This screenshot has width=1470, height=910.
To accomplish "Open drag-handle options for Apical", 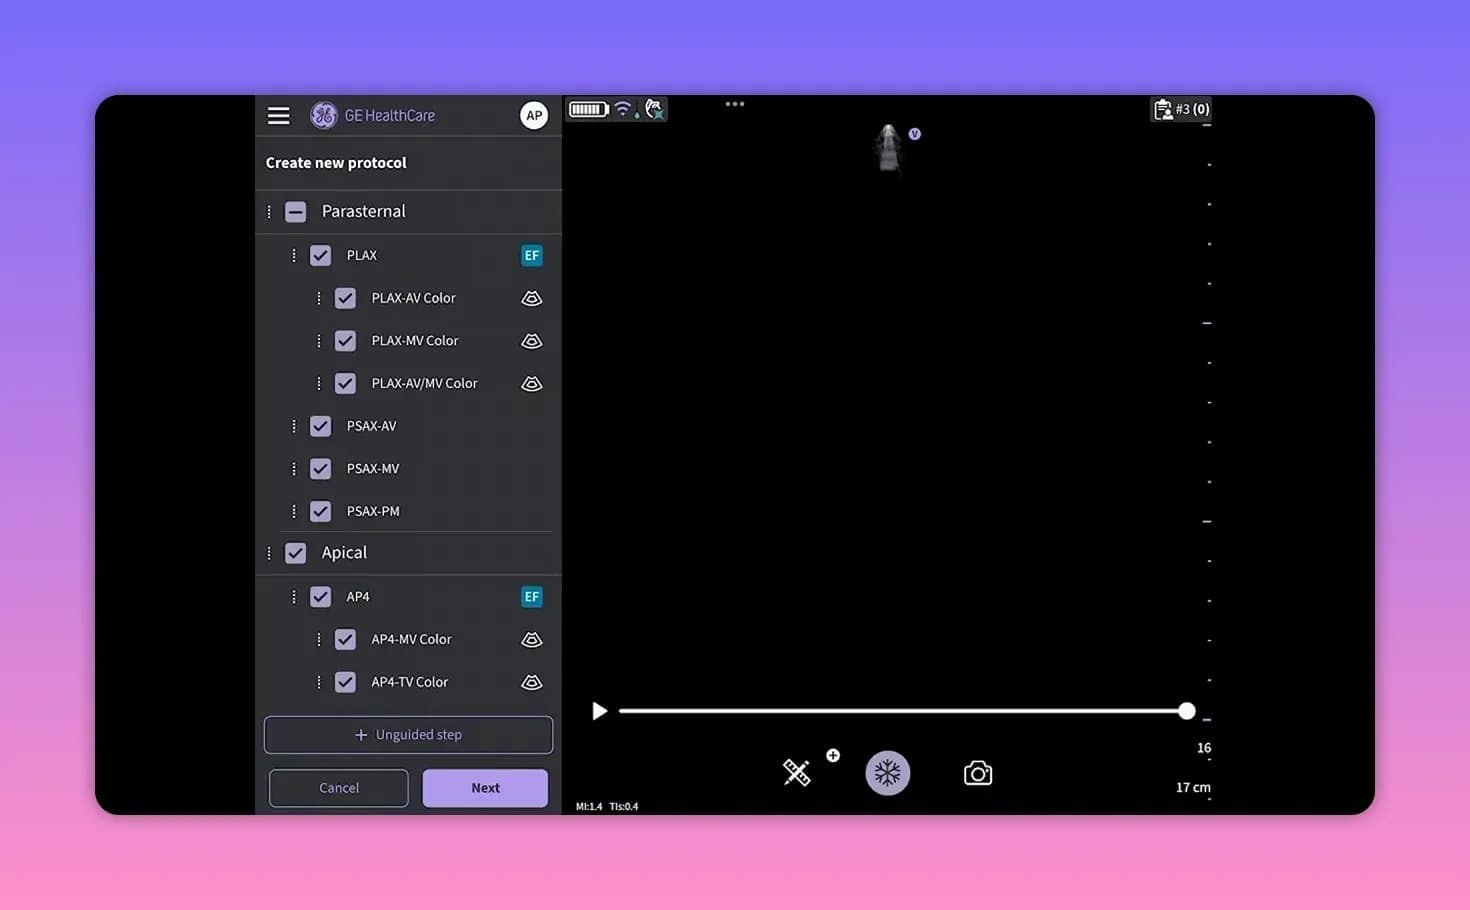I will pyautogui.click(x=269, y=553).
